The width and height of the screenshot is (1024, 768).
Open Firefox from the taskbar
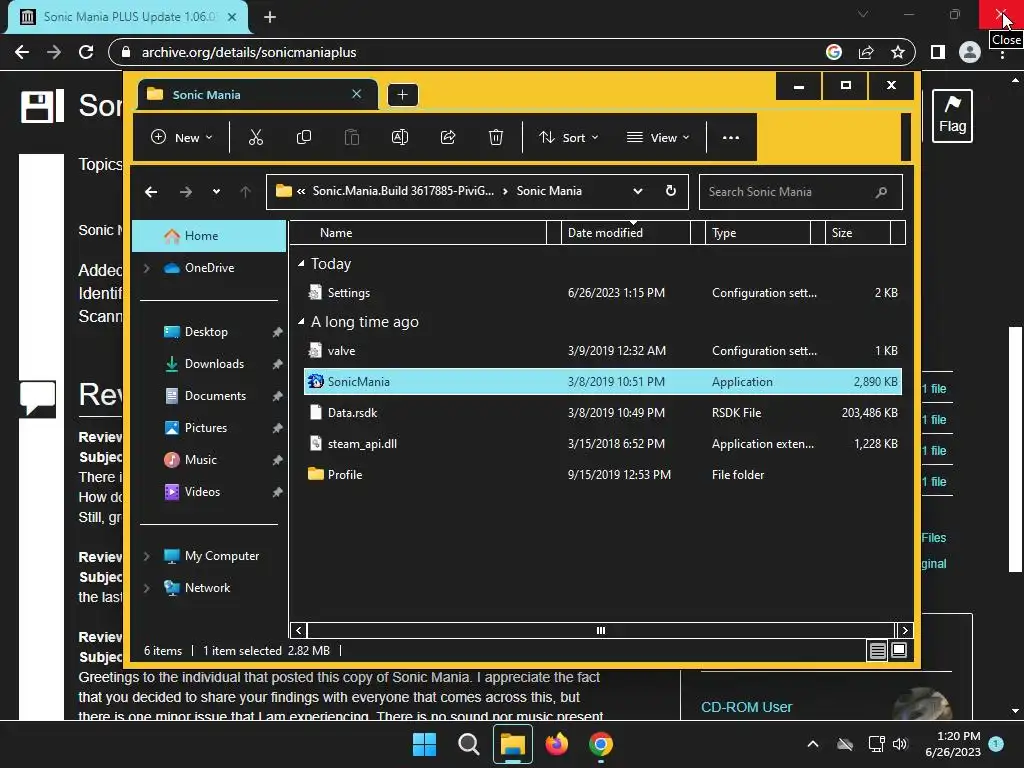click(x=556, y=744)
